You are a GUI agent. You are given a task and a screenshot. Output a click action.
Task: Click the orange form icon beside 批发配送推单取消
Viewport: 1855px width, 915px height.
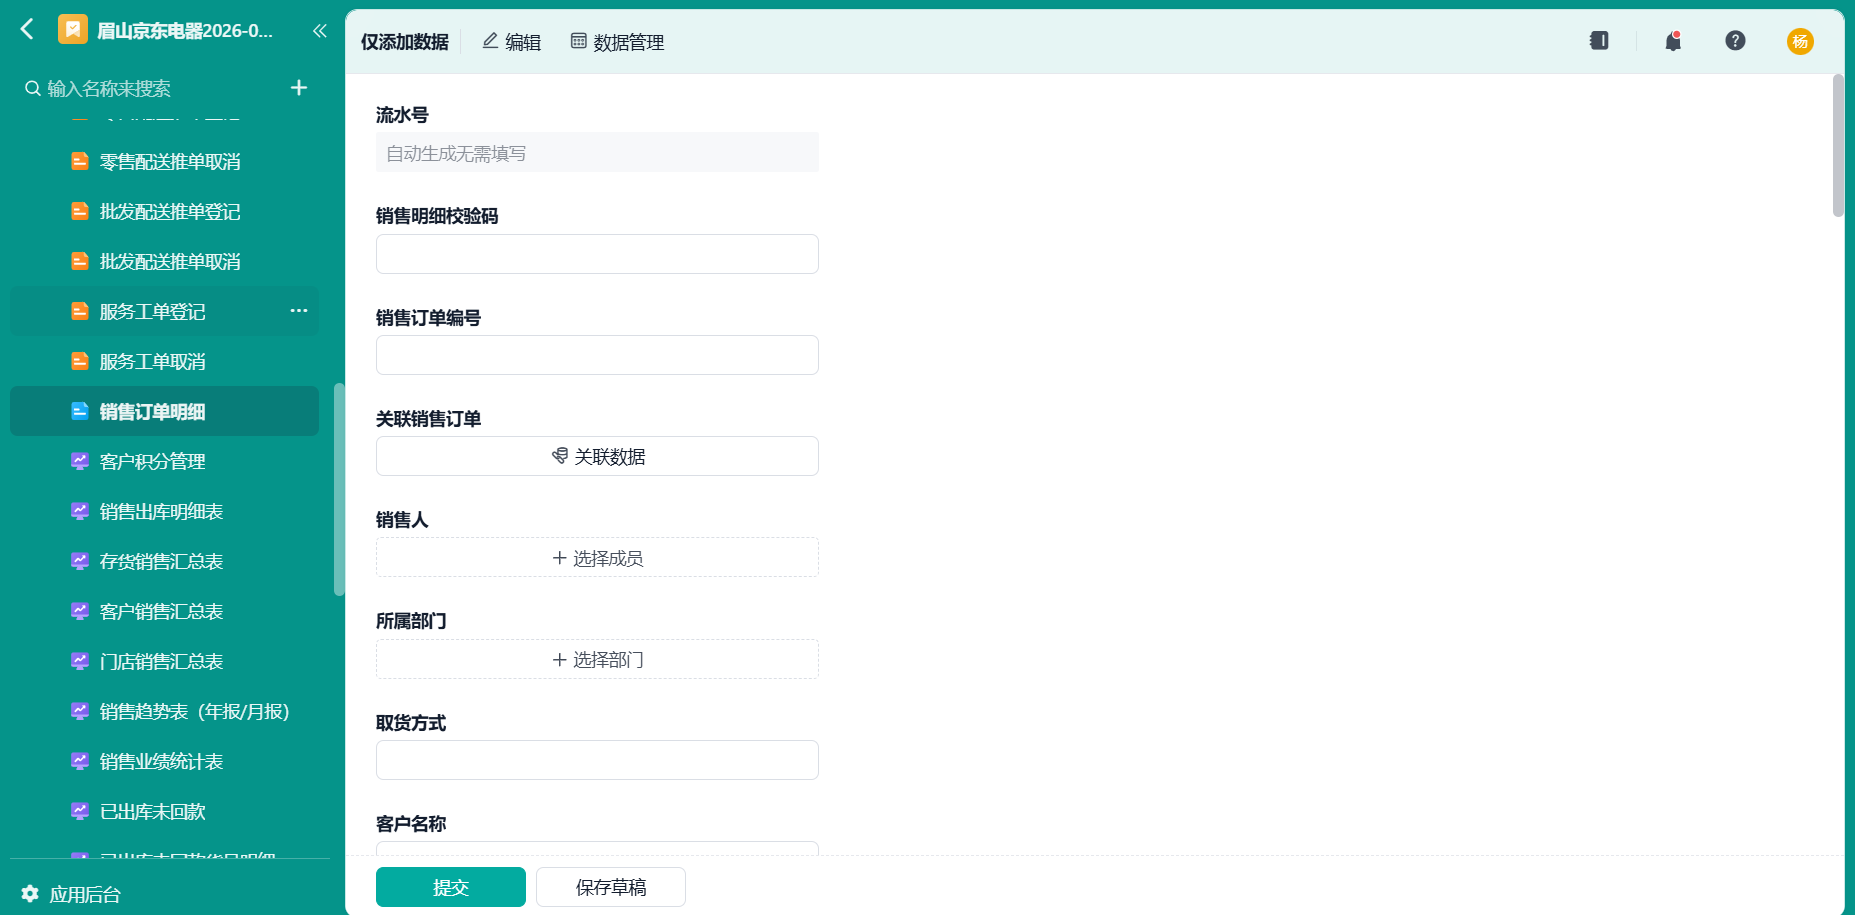pyautogui.click(x=80, y=261)
